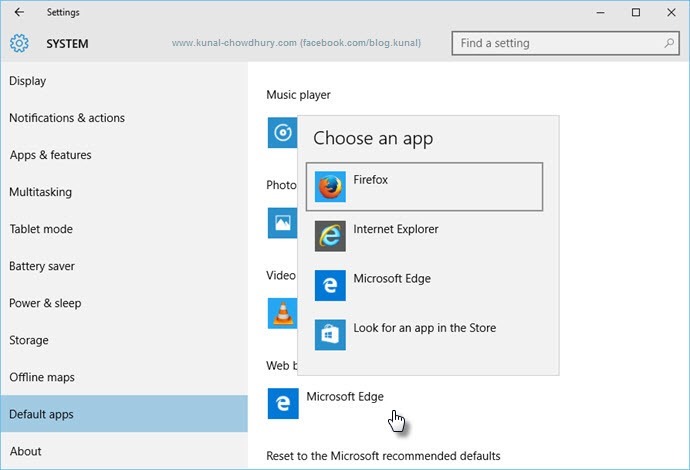
Task: Open Notifications & actions settings
Action: click(124, 118)
